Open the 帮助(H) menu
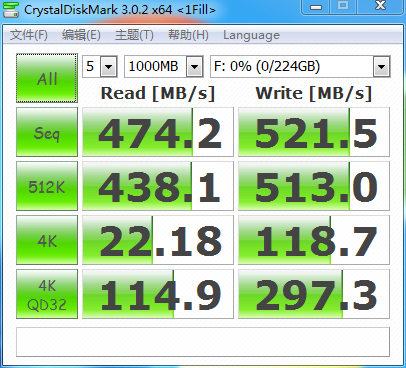406x368 pixels. point(188,35)
